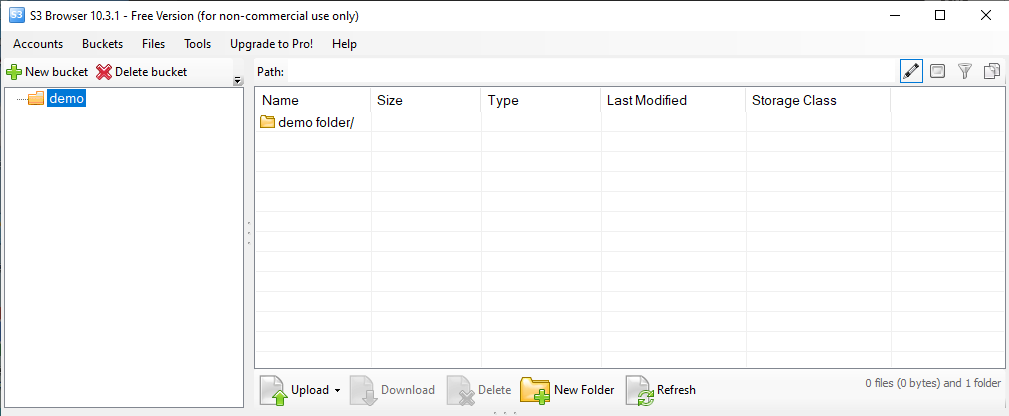The height and width of the screenshot is (416, 1009).
Task: Select the demo bucket in the tree
Action: click(66, 99)
